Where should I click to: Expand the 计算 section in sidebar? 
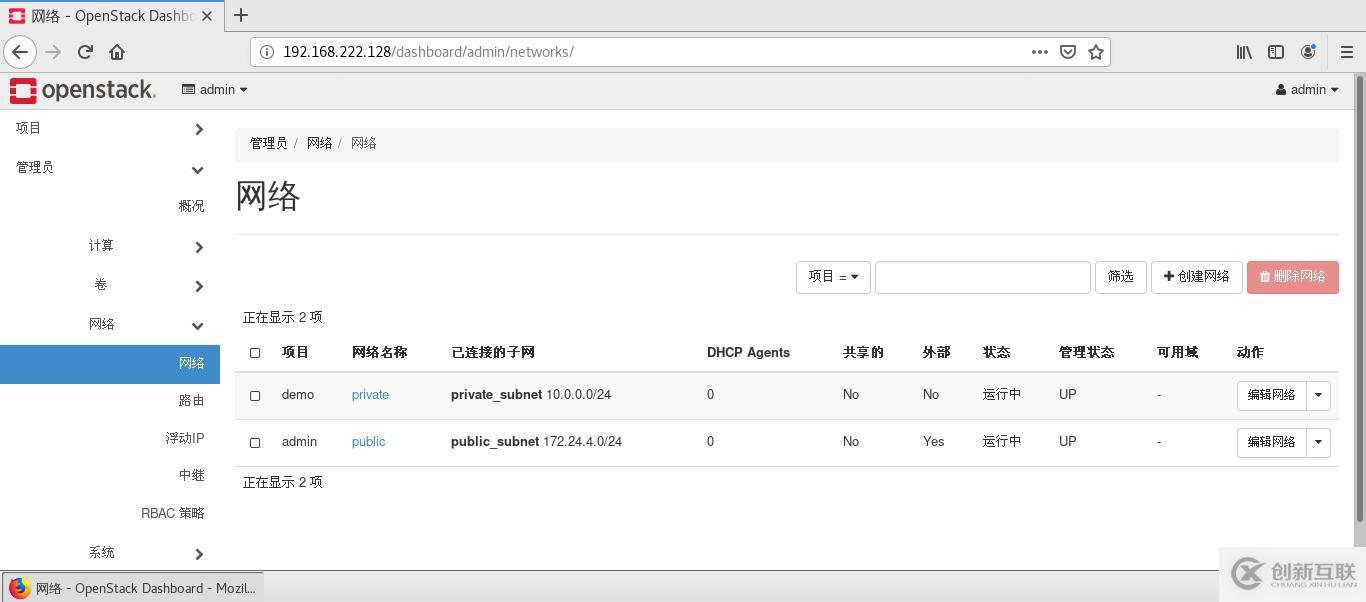click(101, 245)
